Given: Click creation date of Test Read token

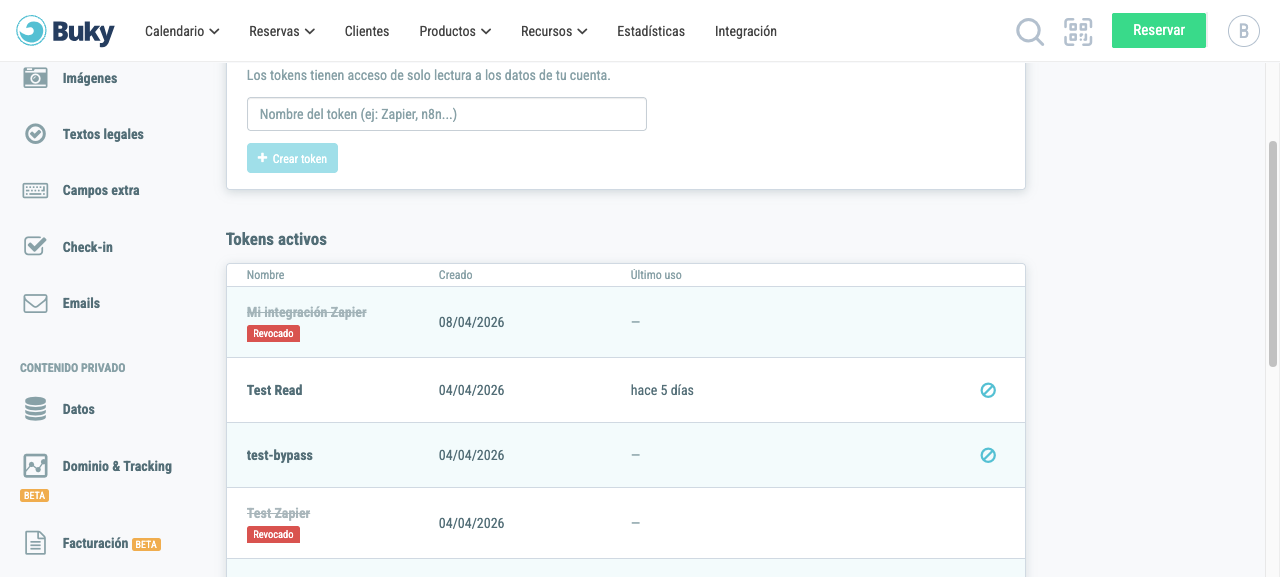Looking at the screenshot, I should point(472,390).
